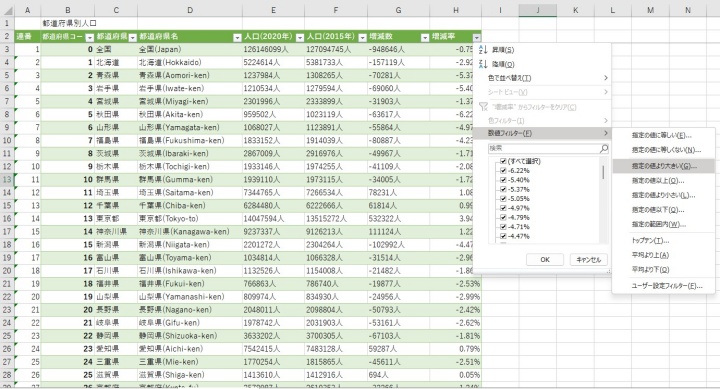Uncheck the -5.37% filter value
This screenshot has height=389, width=720.
(x=503, y=189)
